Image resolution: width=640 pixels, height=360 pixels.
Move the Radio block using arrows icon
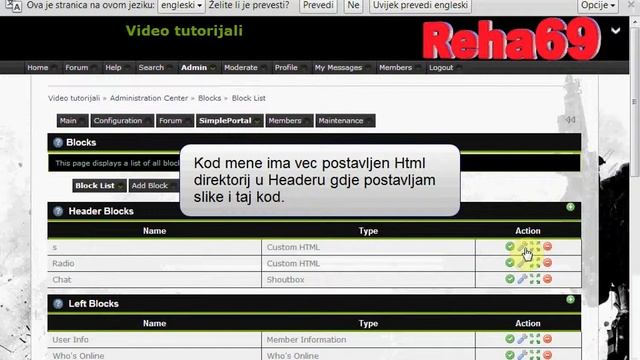535,263
